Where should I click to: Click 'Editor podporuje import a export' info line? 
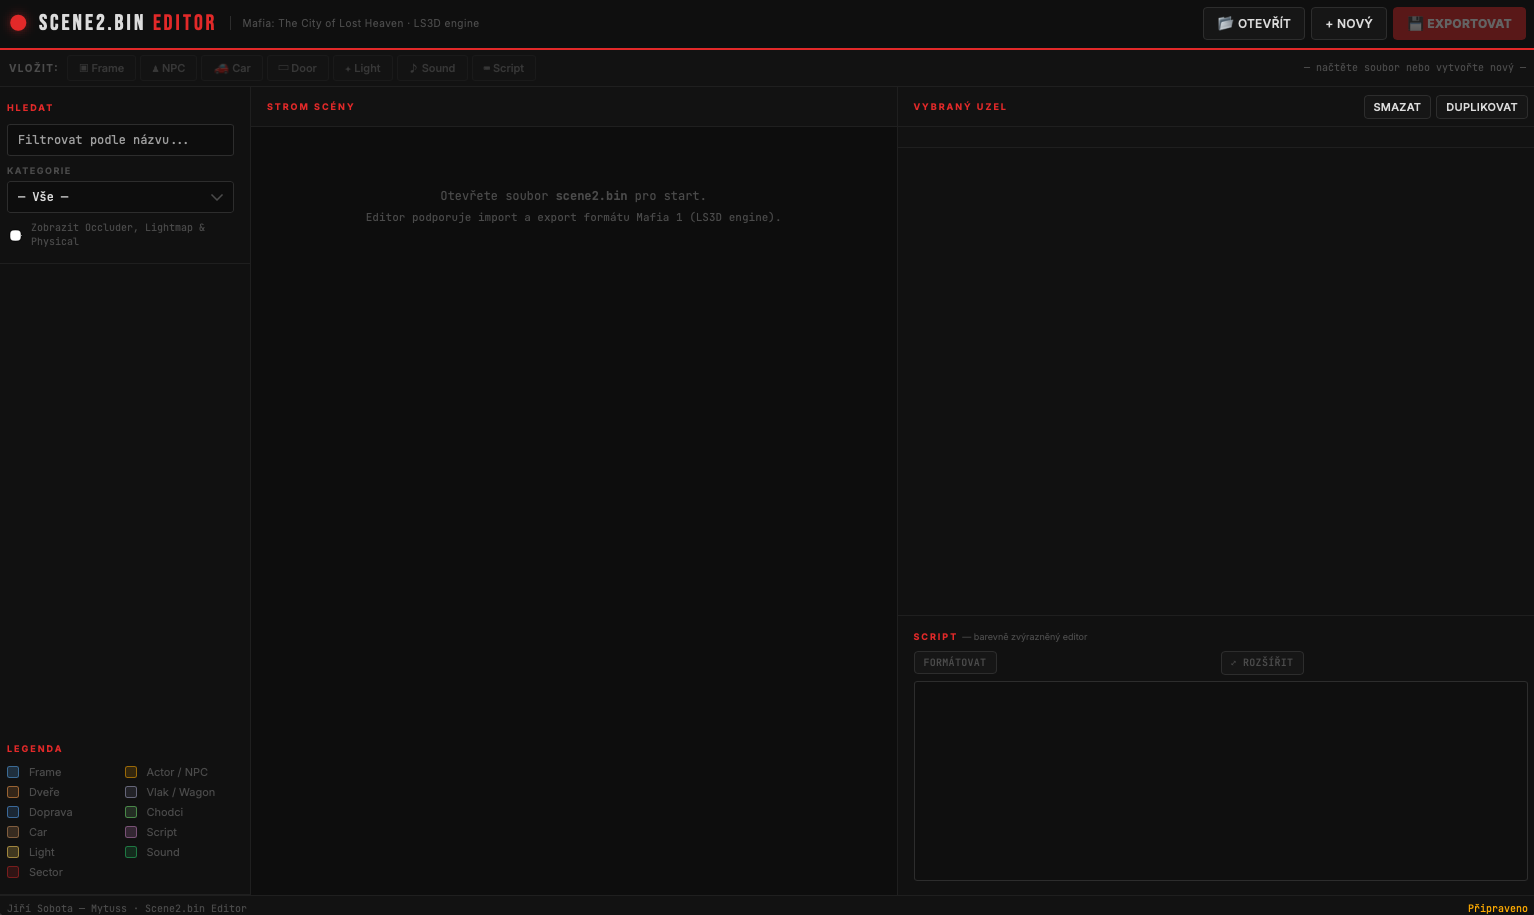pos(573,217)
